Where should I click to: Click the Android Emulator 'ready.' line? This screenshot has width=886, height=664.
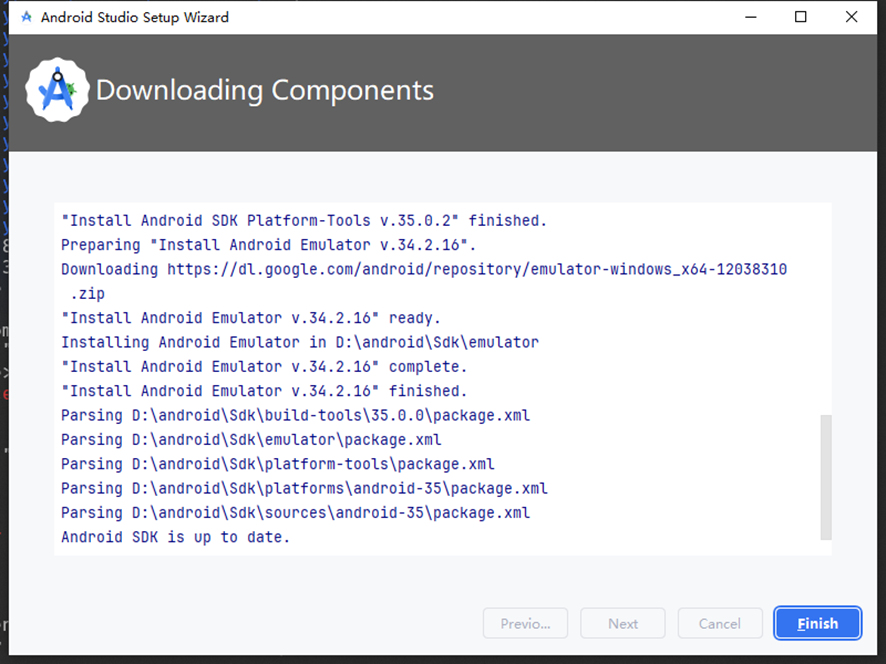tap(251, 318)
